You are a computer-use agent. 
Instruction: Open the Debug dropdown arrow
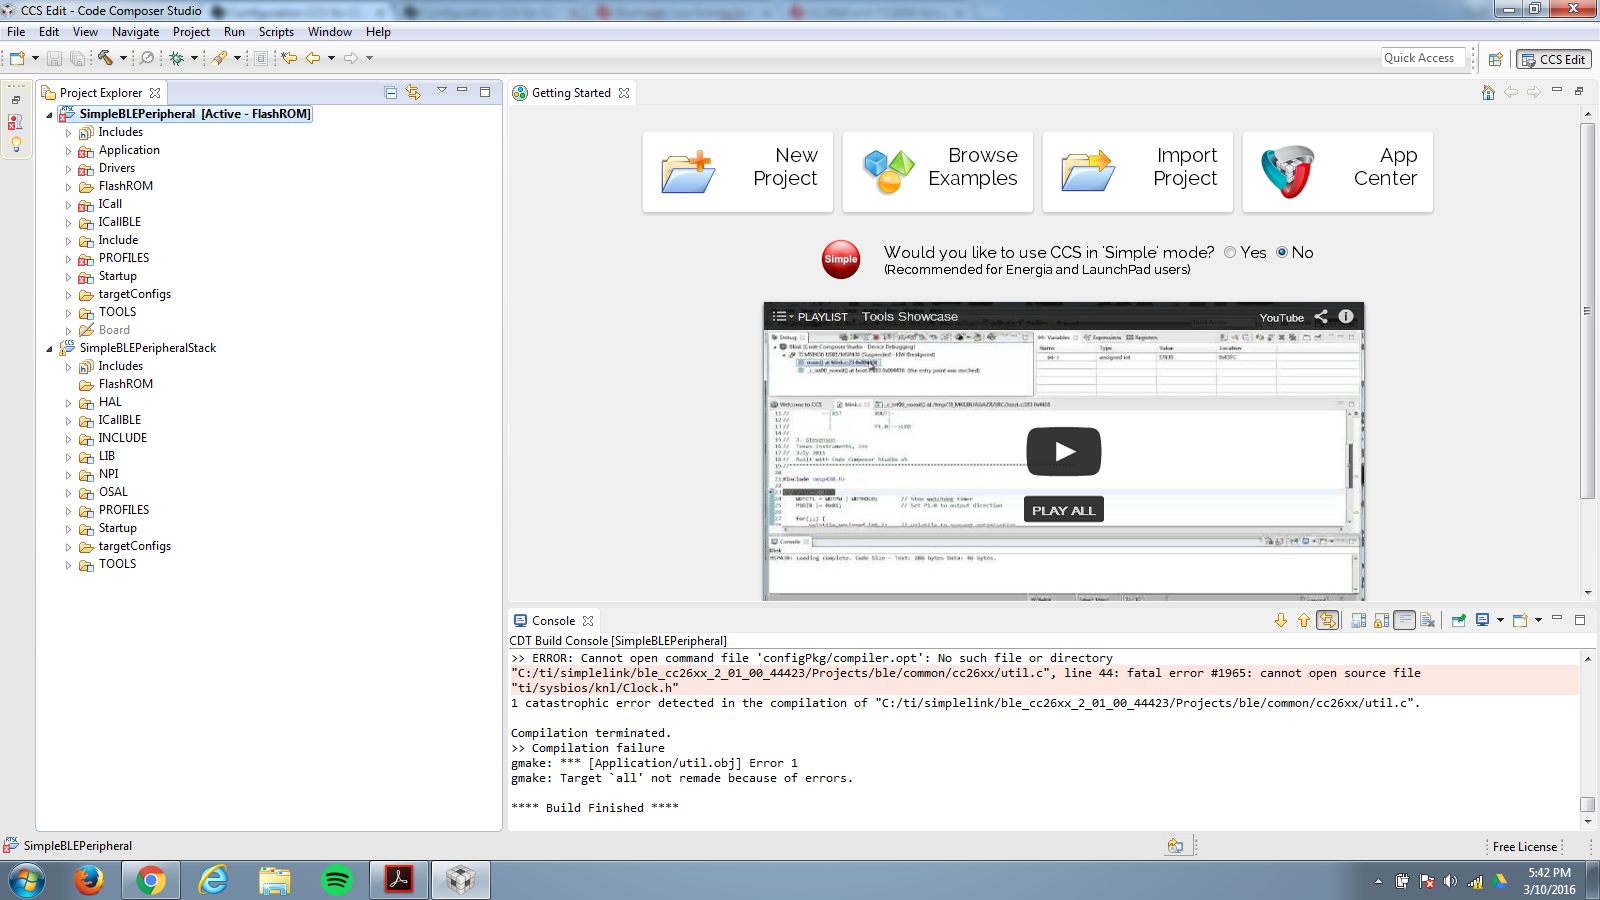click(x=195, y=58)
